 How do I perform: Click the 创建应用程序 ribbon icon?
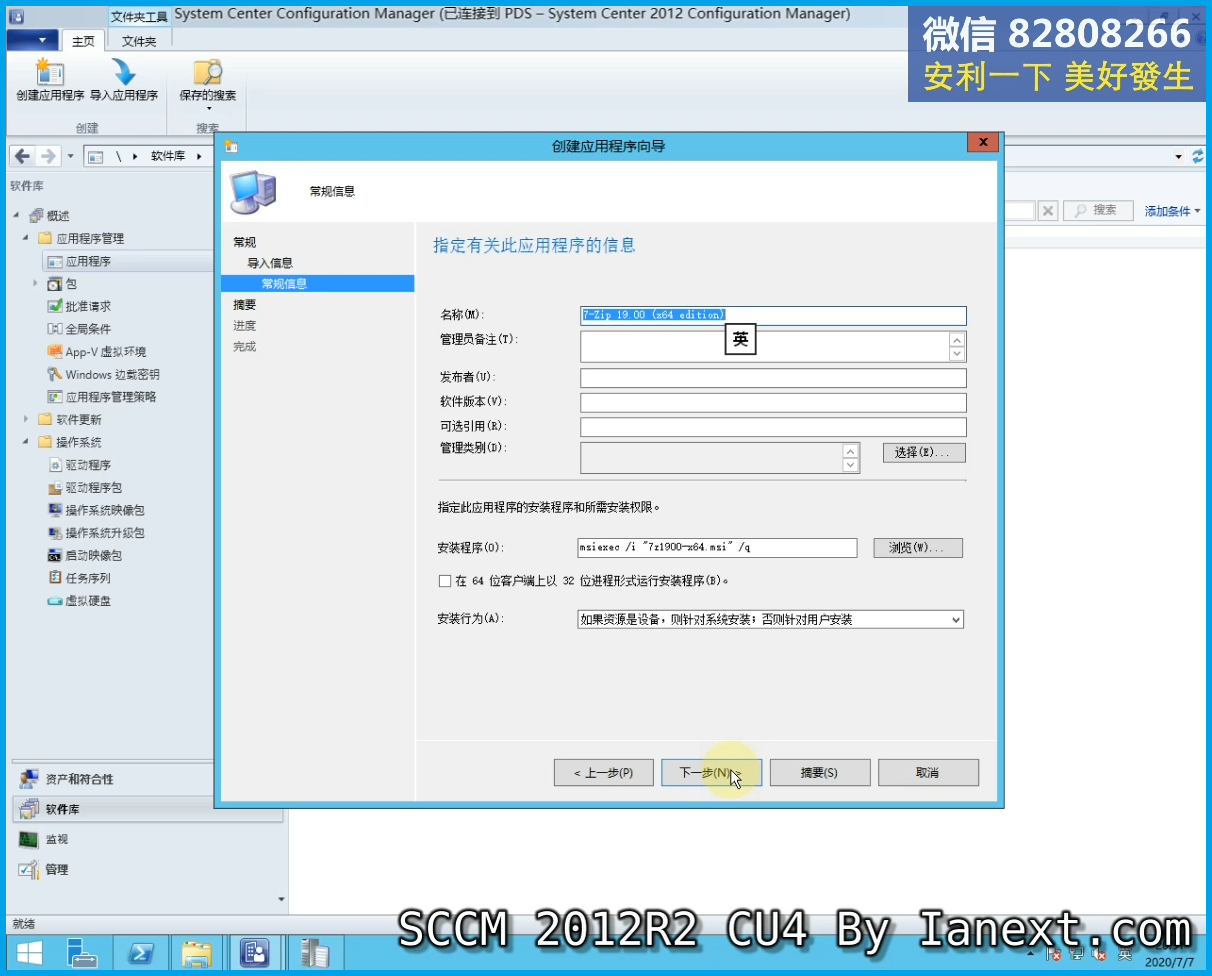click(x=49, y=72)
